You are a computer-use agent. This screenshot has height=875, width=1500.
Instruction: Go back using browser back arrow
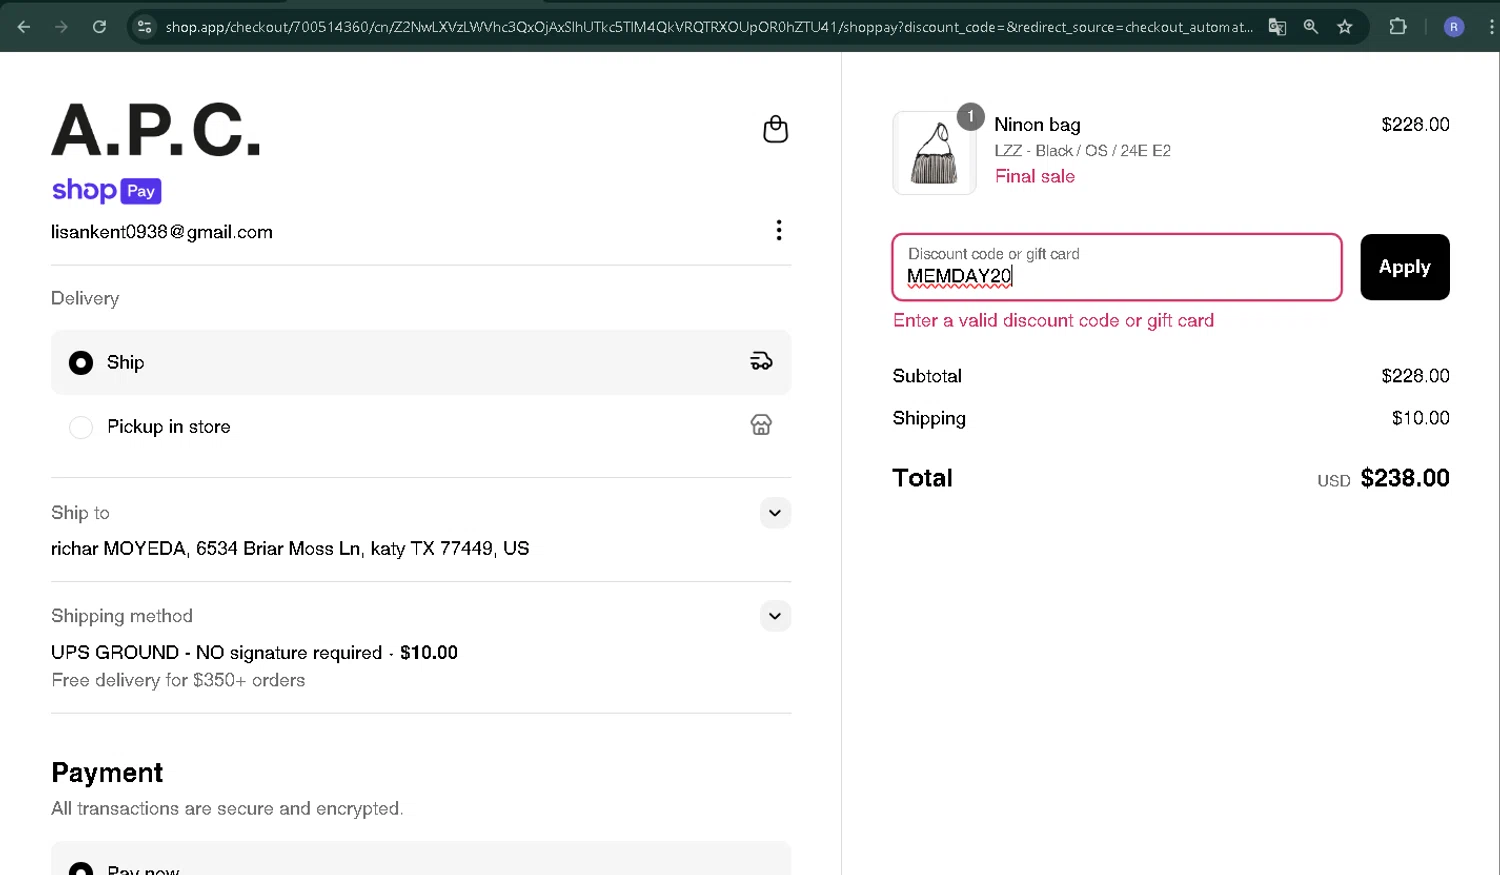tap(24, 27)
